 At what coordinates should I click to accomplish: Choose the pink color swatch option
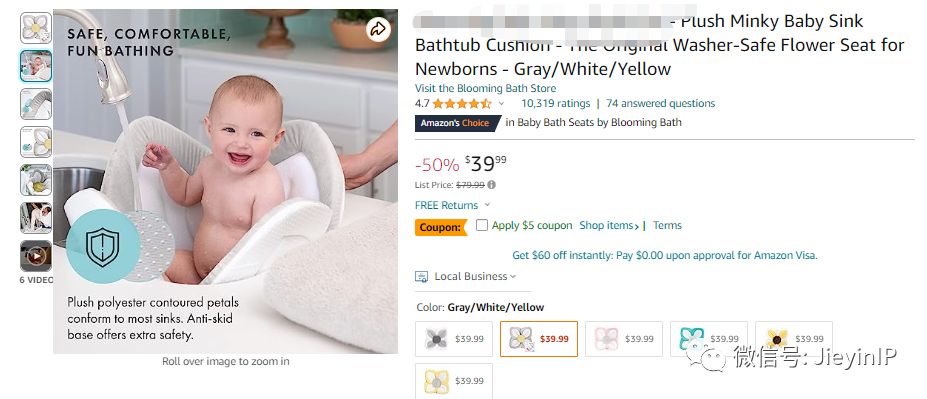pyautogui.click(x=624, y=339)
